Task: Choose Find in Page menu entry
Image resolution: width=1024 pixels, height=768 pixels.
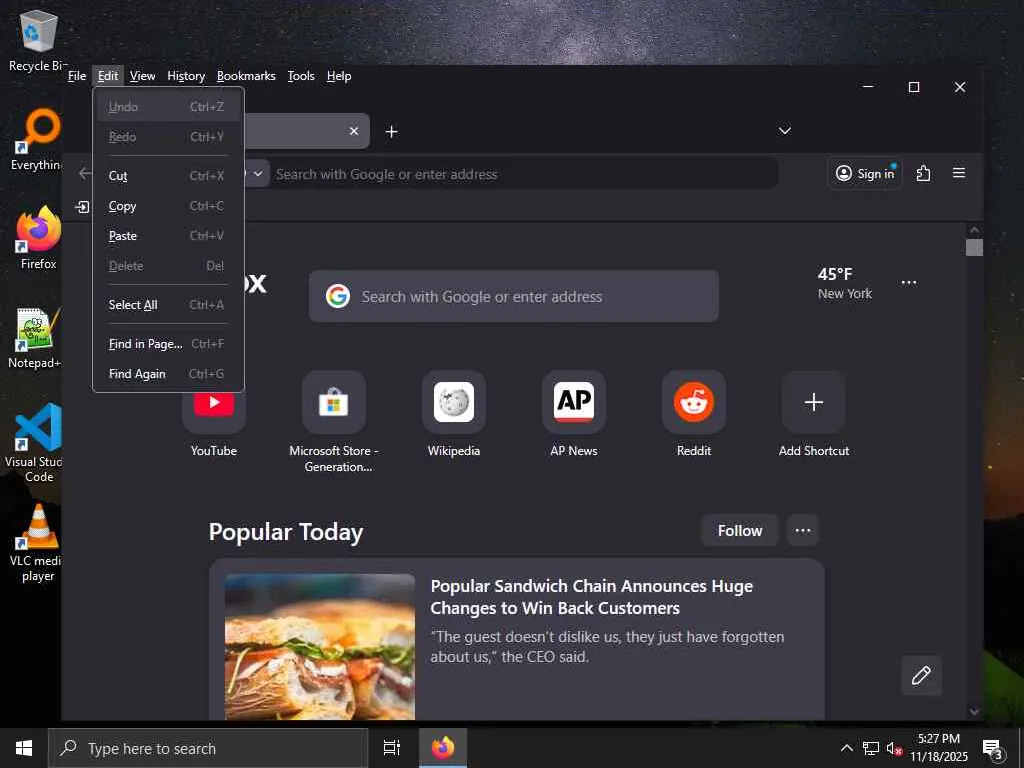Action: tap(168, 344)
